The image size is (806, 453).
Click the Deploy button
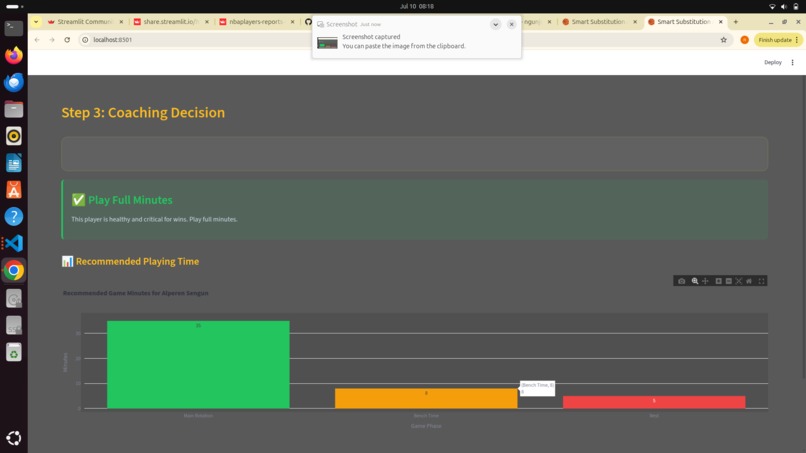773,62
